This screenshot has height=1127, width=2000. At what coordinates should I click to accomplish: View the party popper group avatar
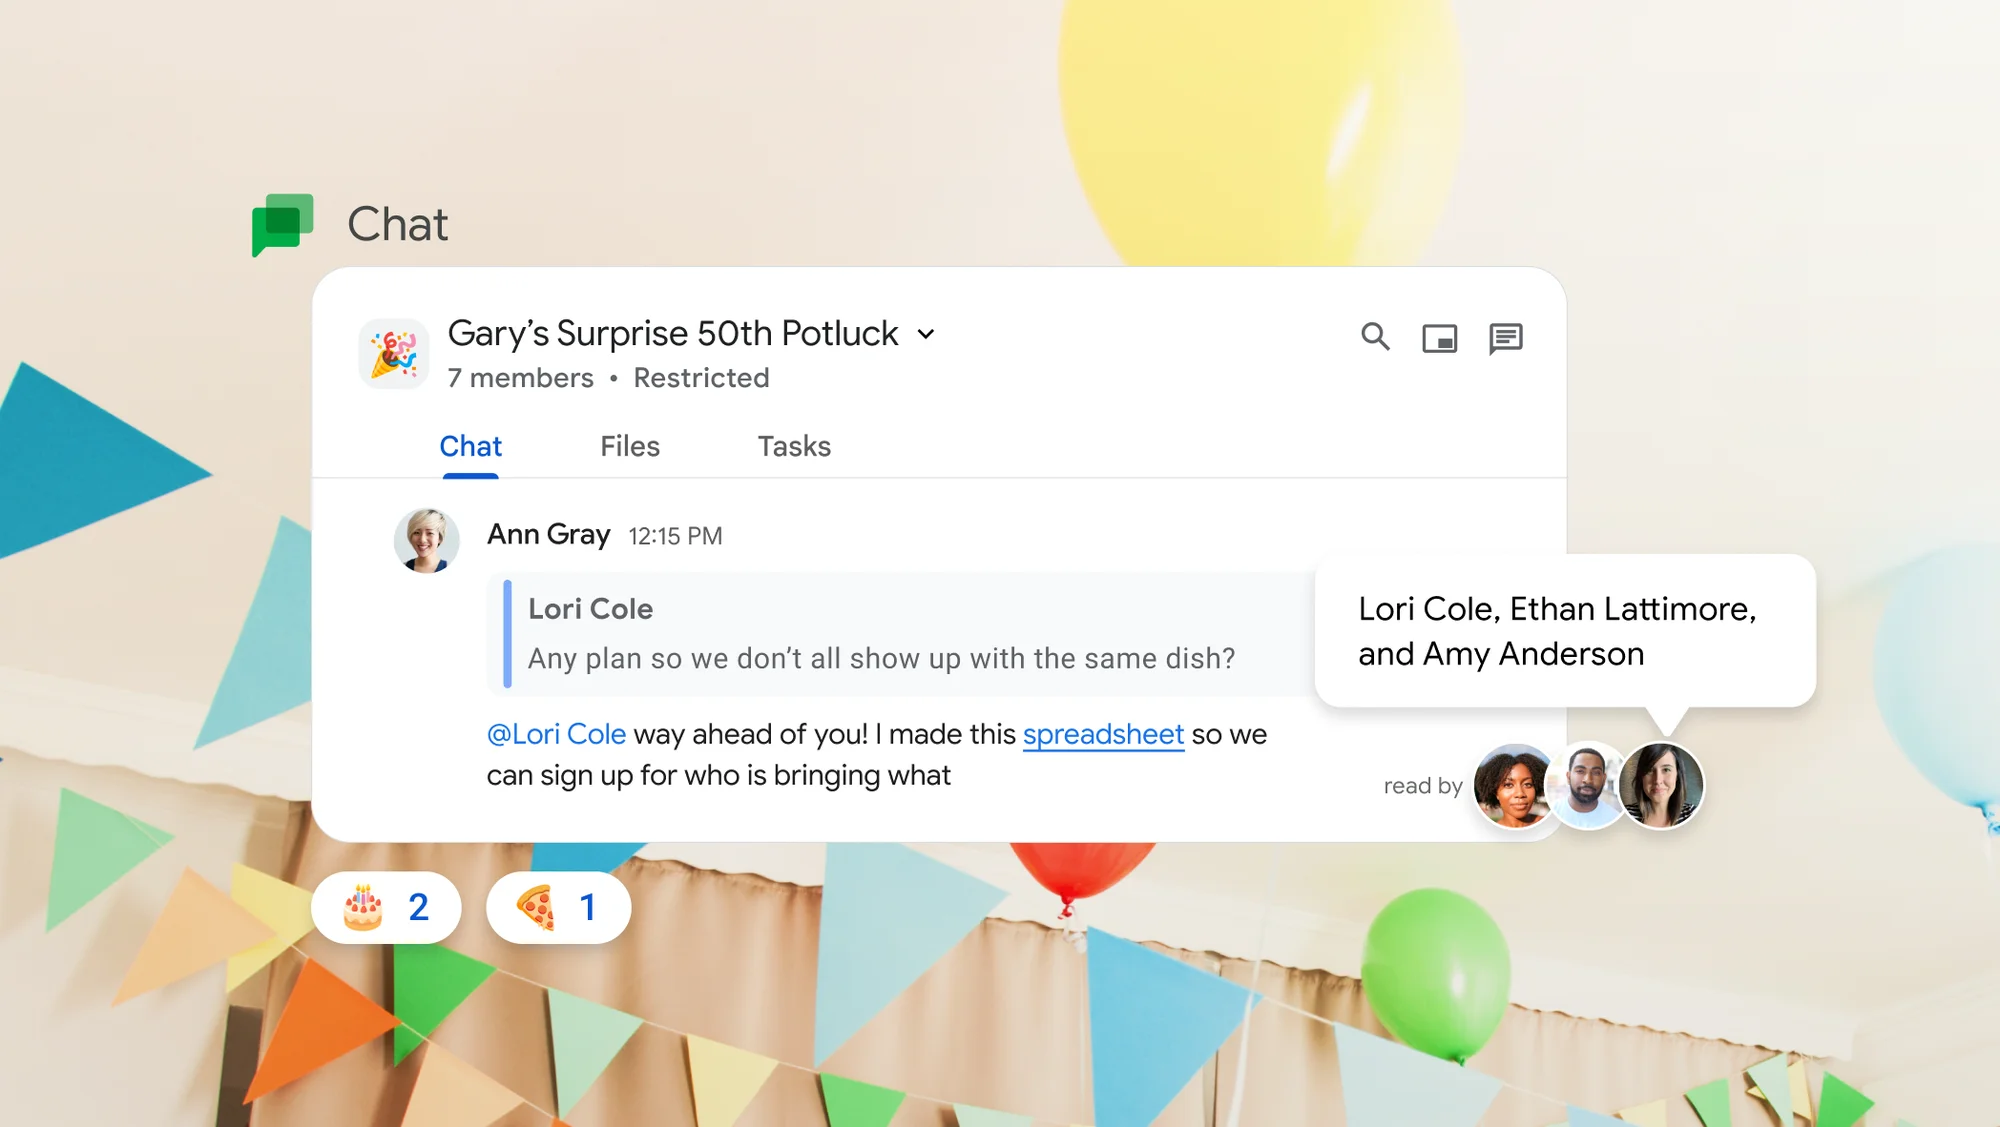[396, 353]
